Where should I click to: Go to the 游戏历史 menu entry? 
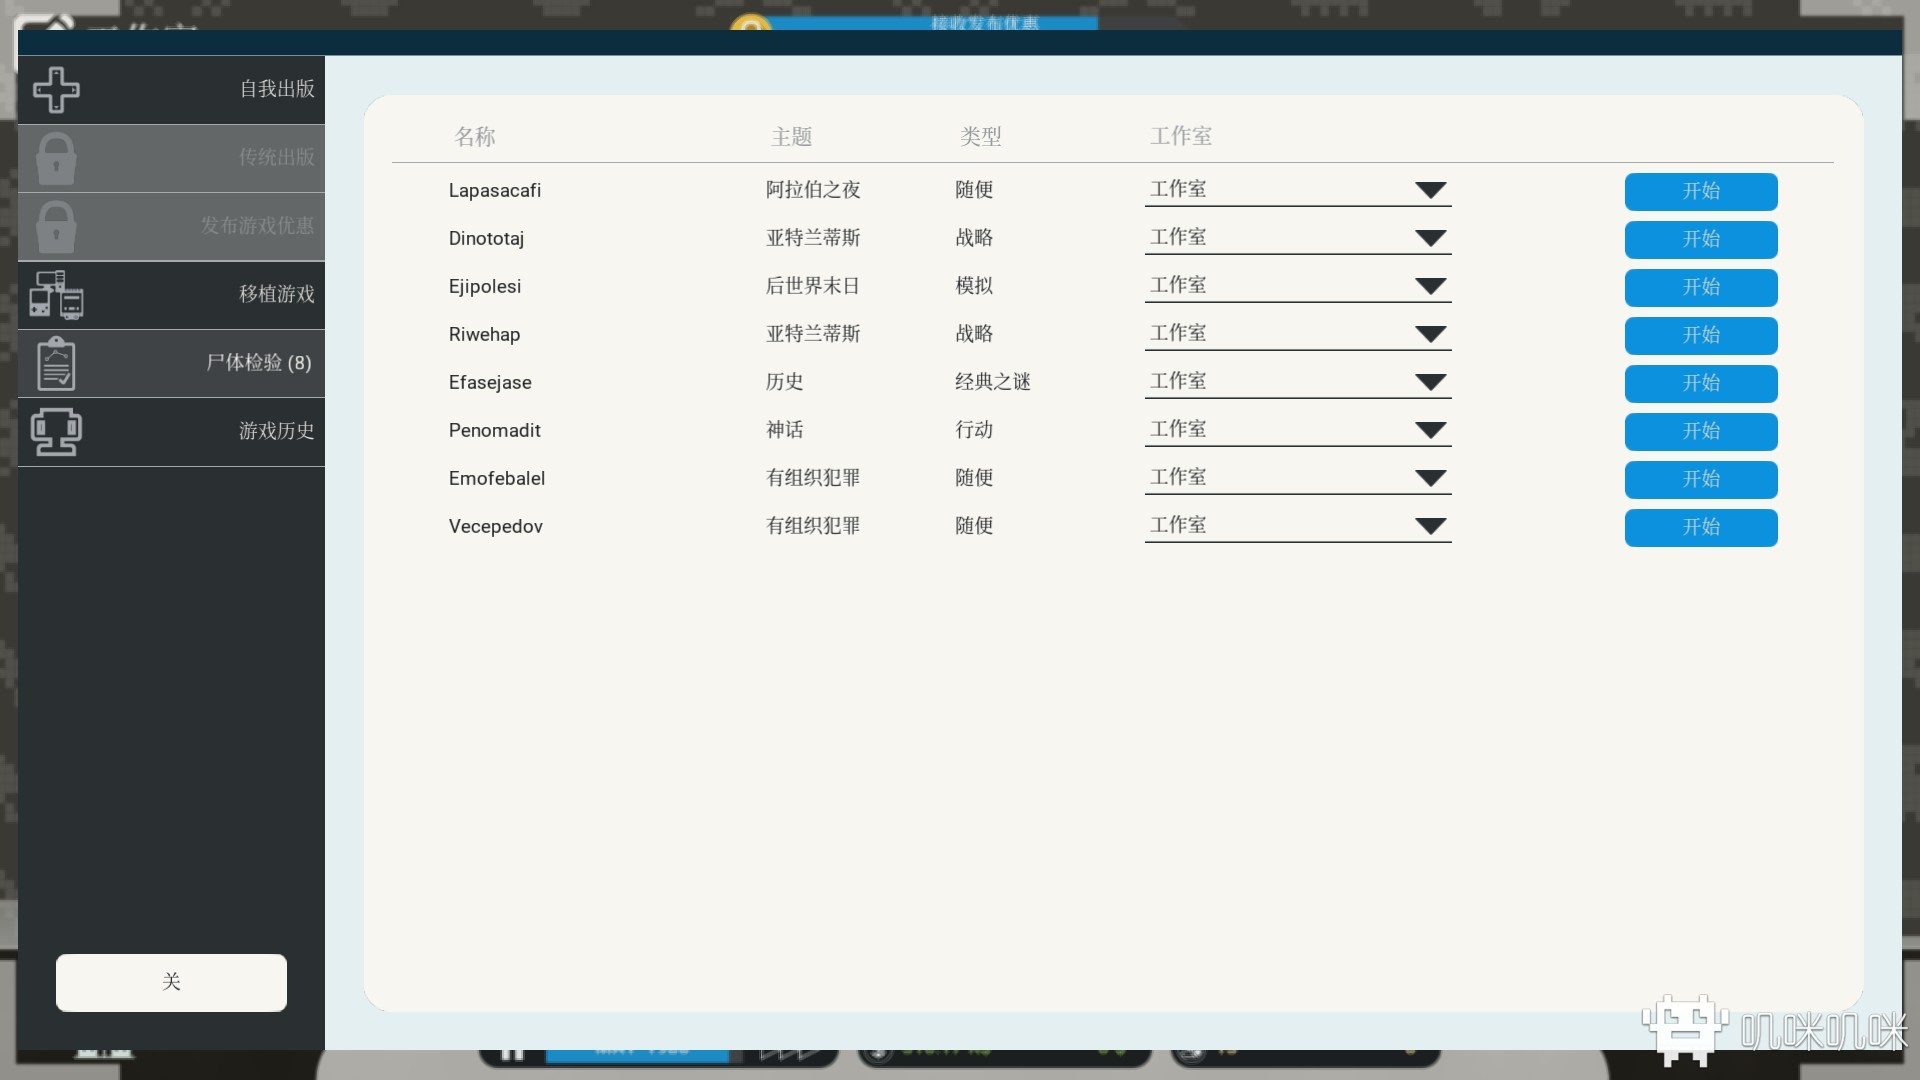pos(171,432)
